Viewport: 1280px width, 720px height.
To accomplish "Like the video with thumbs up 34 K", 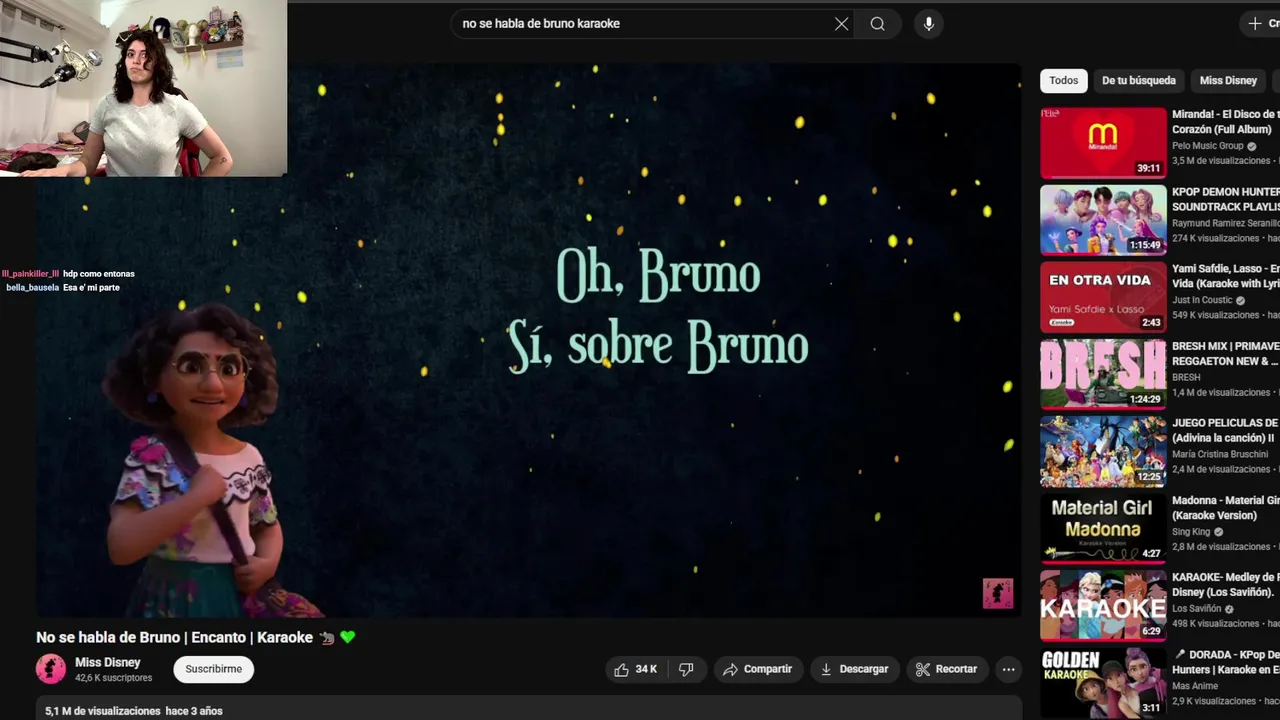I will (x=635, y=669).
